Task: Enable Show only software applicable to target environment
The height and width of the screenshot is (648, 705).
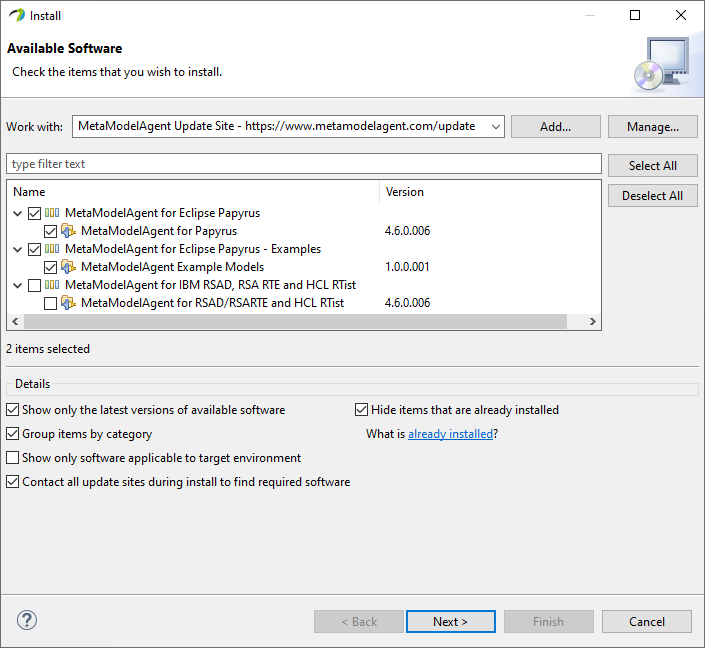Action: coord(13,458)
